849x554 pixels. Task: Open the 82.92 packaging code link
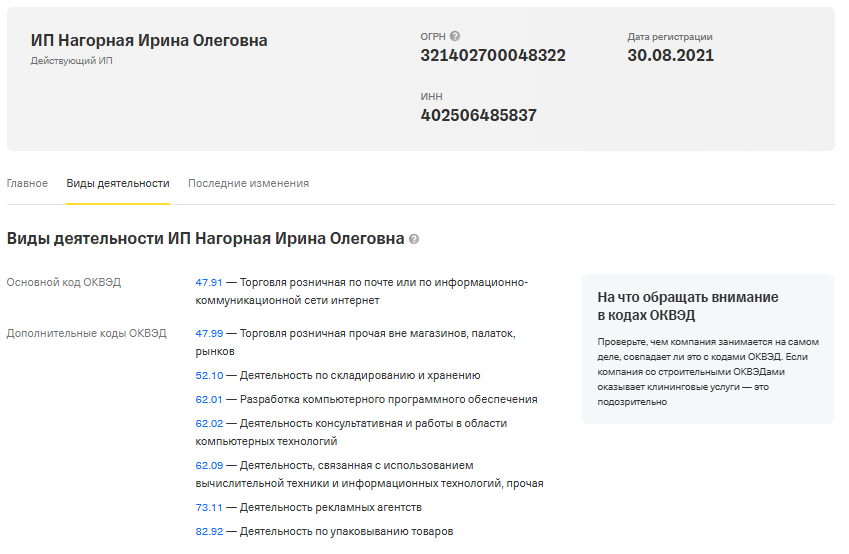click(209, 532)
